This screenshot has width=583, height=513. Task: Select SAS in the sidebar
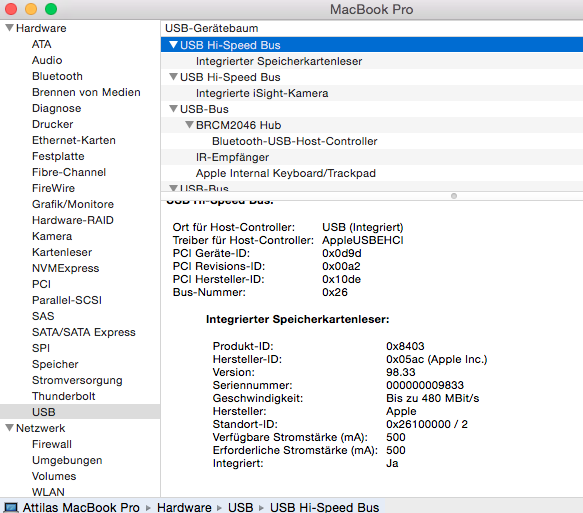coord(43,316)
